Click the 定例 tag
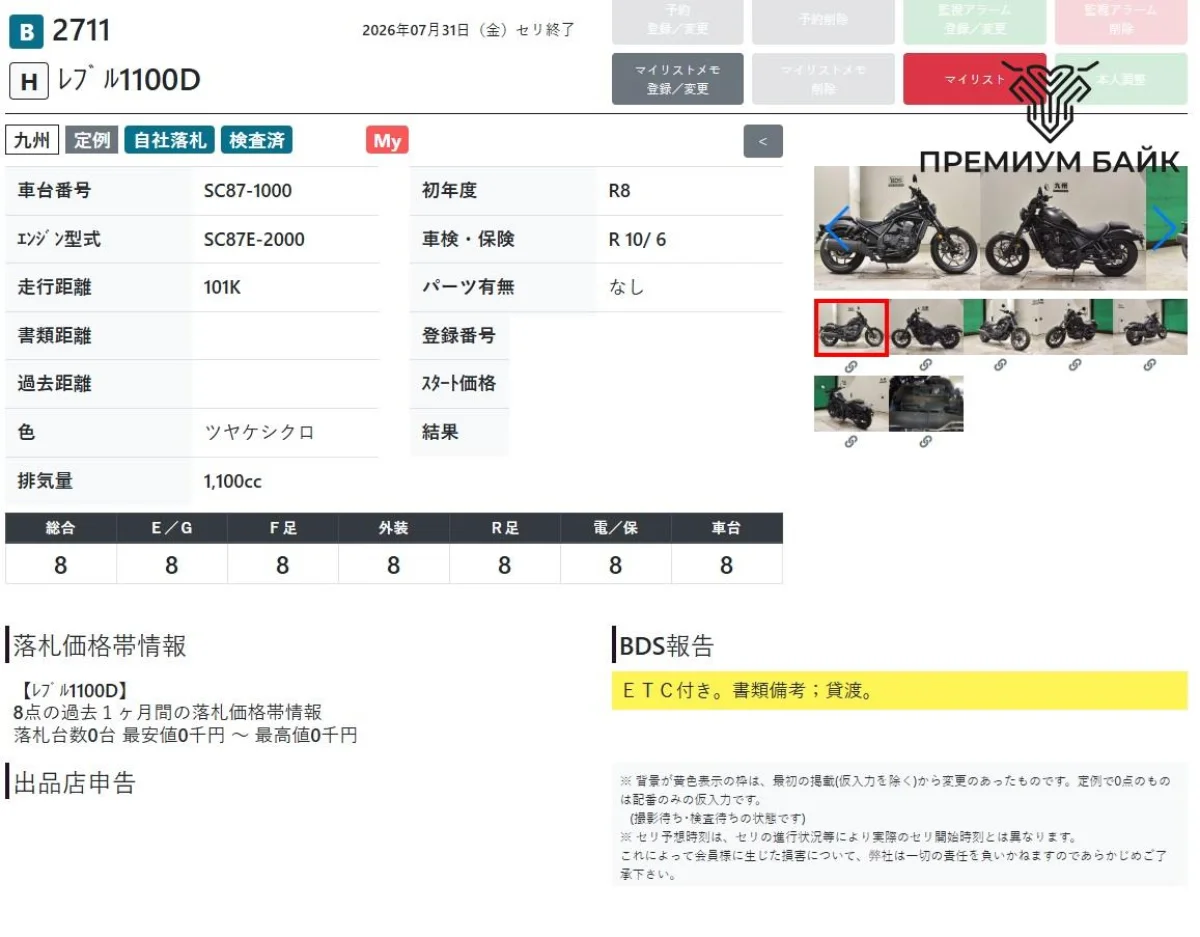The width and height of the screenshot is (1200, 937). click(92, 140)
